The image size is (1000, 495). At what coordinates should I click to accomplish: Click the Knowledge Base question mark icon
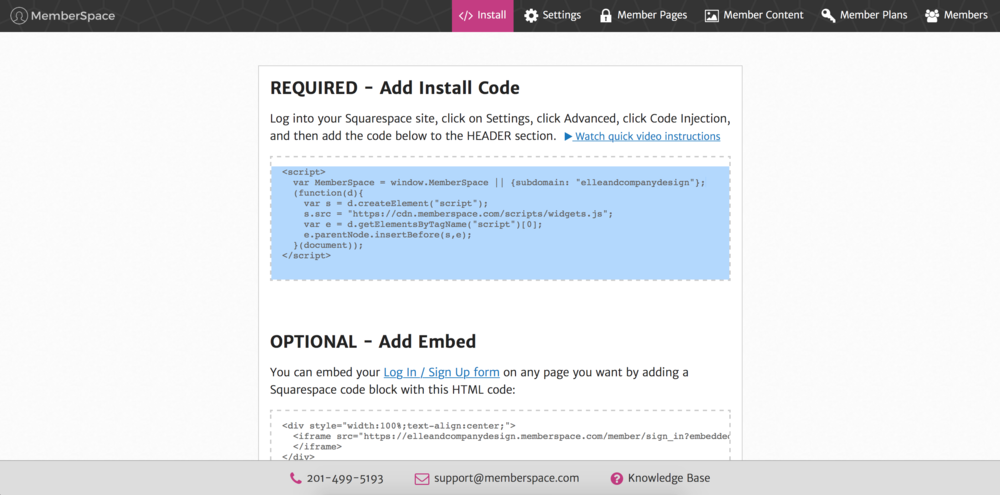616,478
